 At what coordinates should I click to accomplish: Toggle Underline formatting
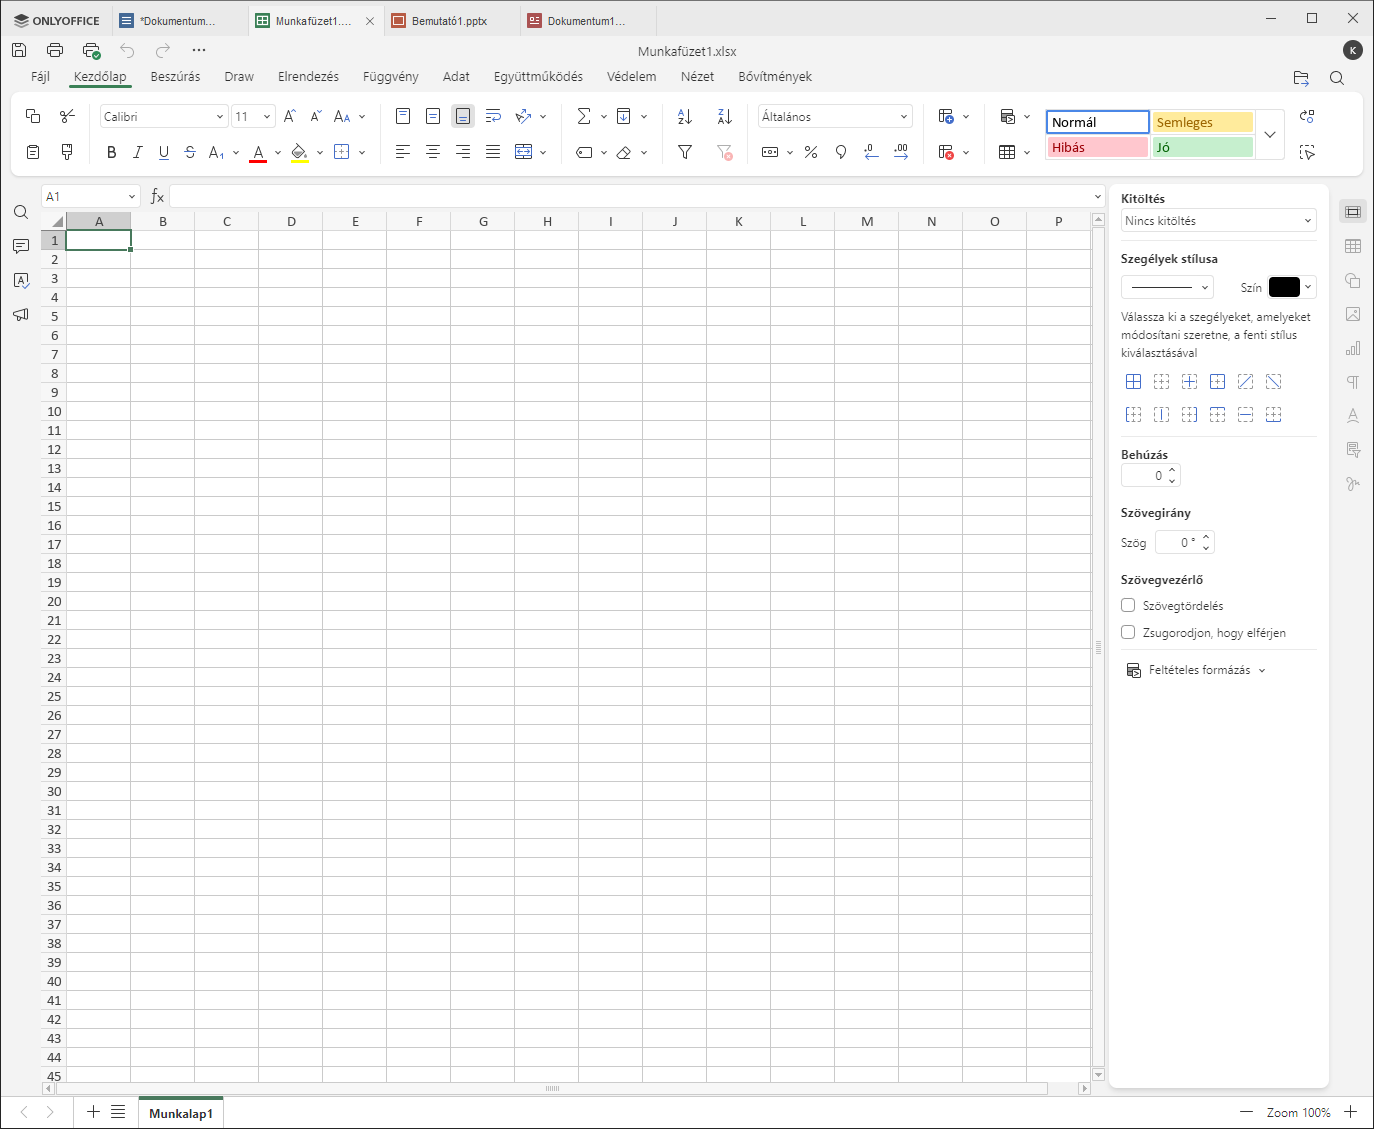coord(163,152)
